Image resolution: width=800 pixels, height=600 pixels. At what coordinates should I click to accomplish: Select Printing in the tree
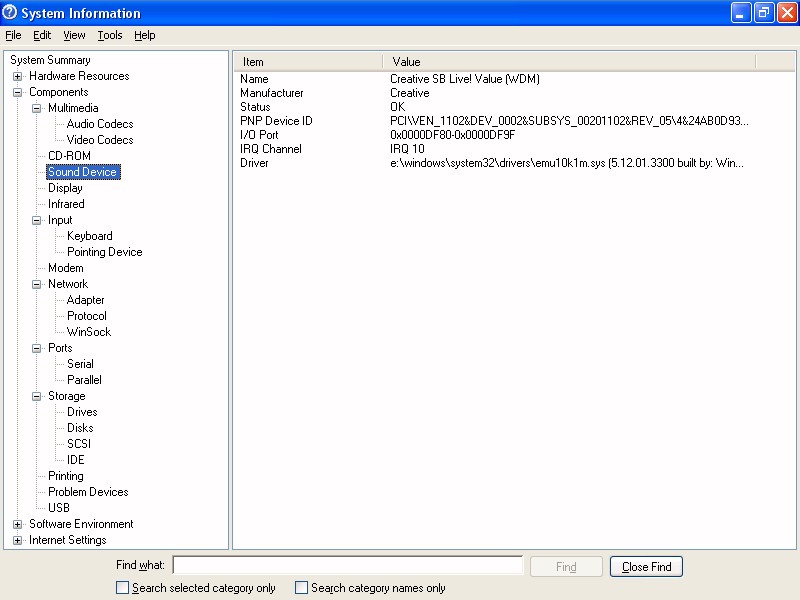point(66,477)
